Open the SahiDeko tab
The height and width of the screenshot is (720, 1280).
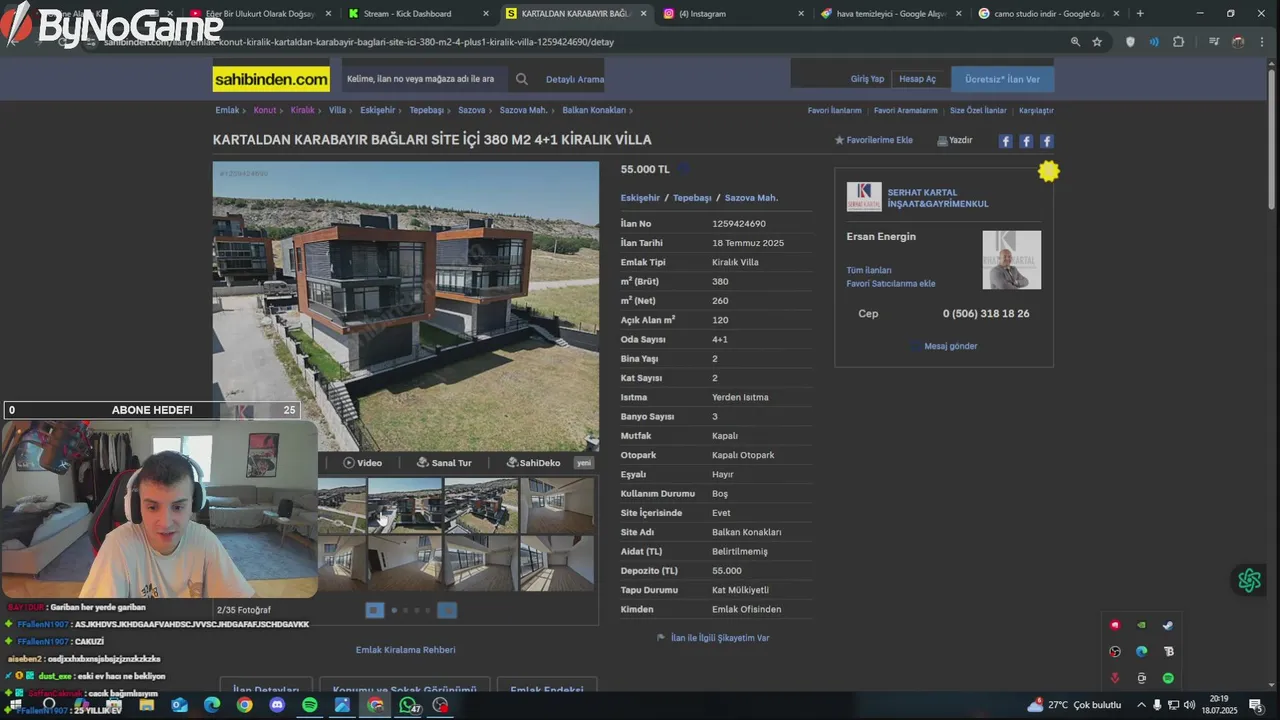(534, 463)
